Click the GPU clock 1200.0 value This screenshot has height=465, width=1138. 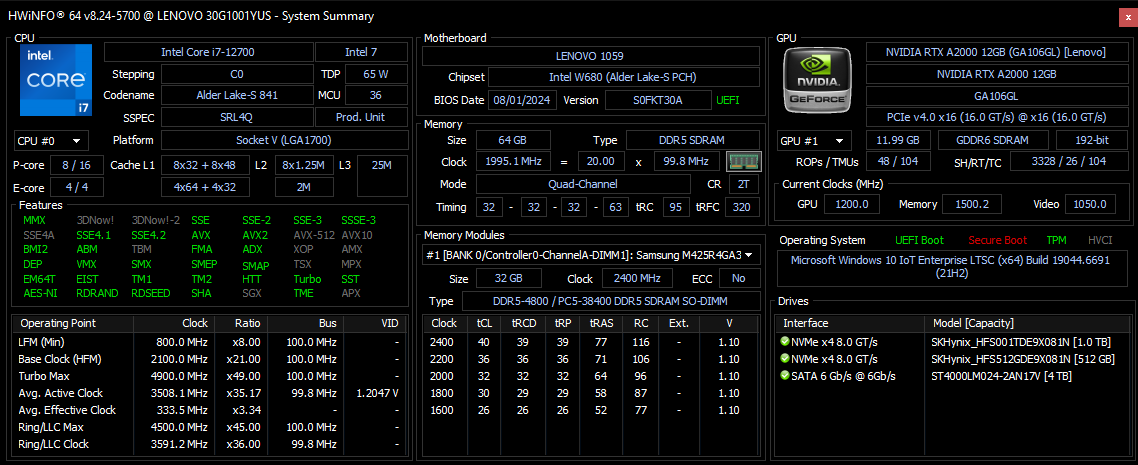pyautogui.click(x=853, y=205)
